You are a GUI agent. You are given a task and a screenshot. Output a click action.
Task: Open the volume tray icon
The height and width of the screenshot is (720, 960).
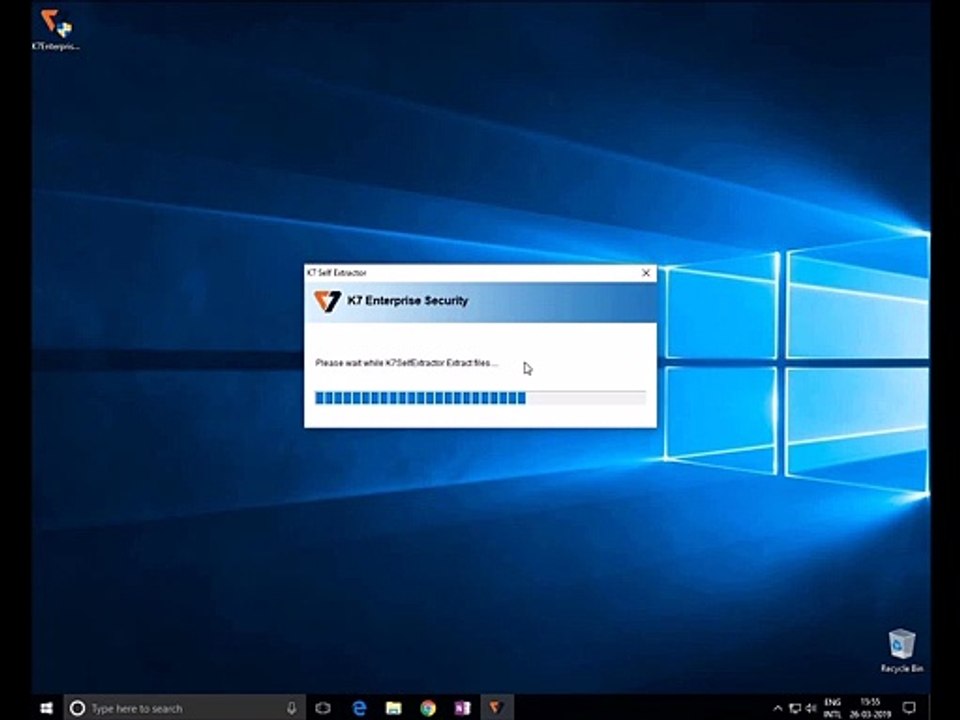811,708
